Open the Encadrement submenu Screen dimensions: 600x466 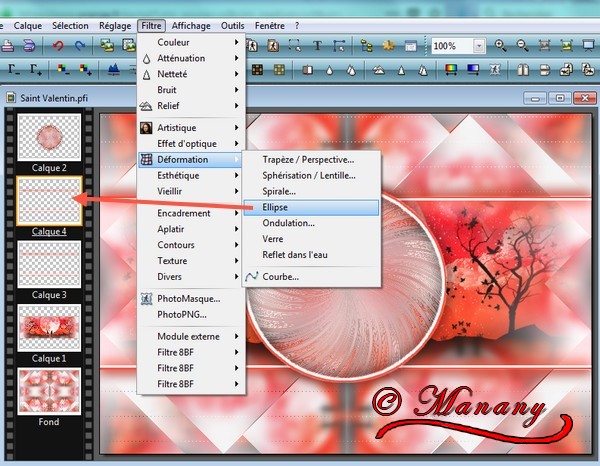click(191, 213)
